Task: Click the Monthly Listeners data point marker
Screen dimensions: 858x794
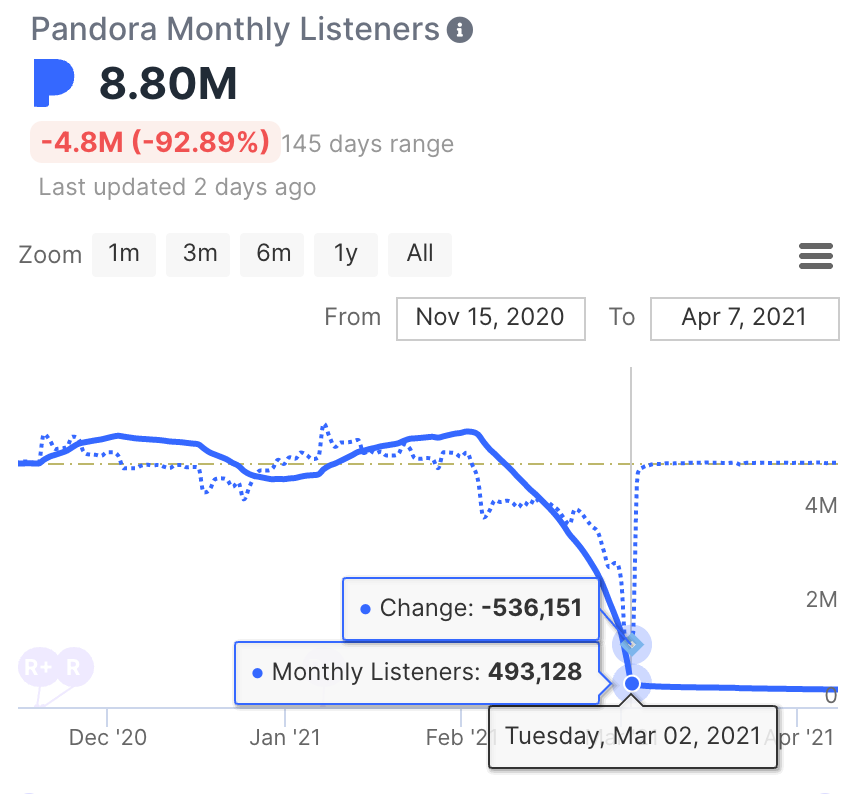Action: (632, 683)
